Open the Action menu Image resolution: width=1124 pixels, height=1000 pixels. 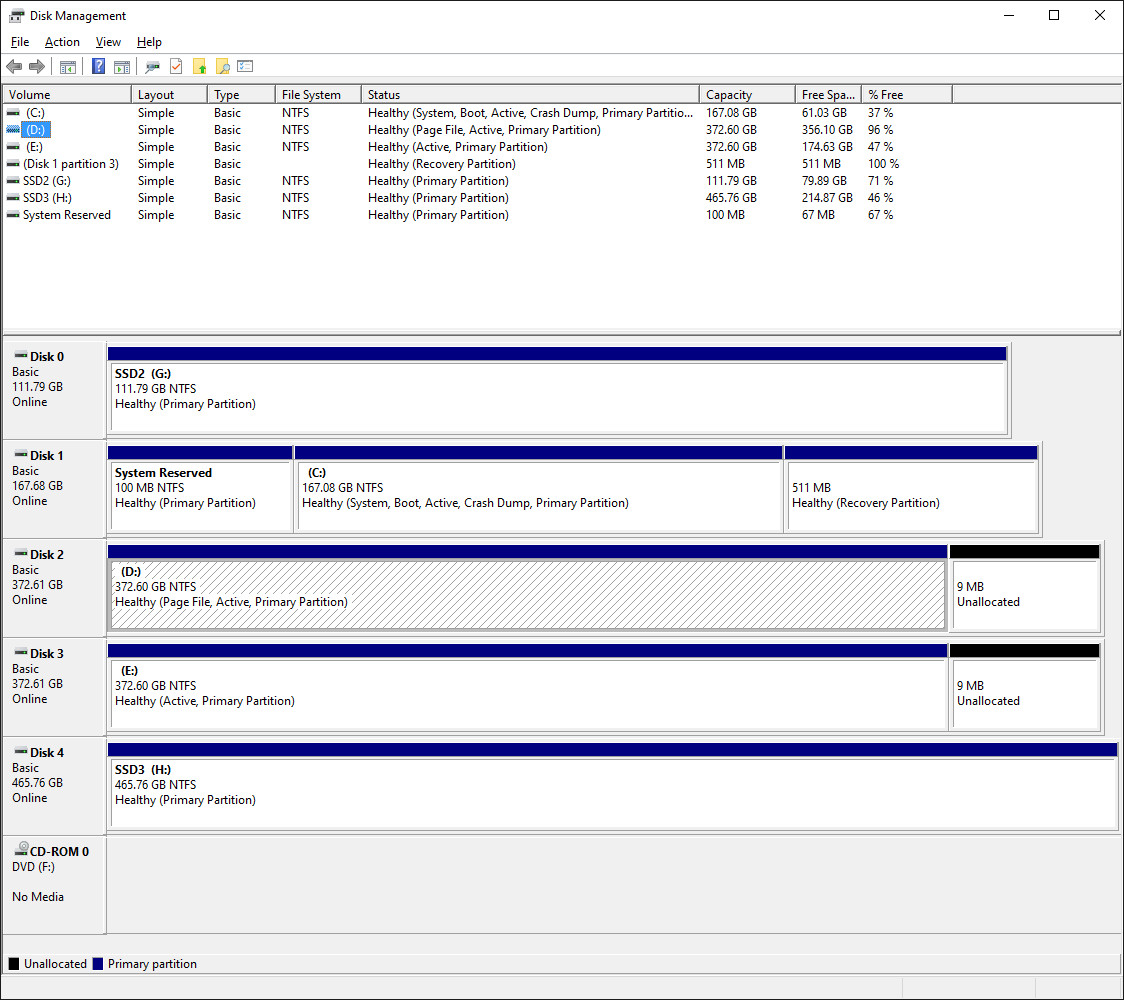62,42
